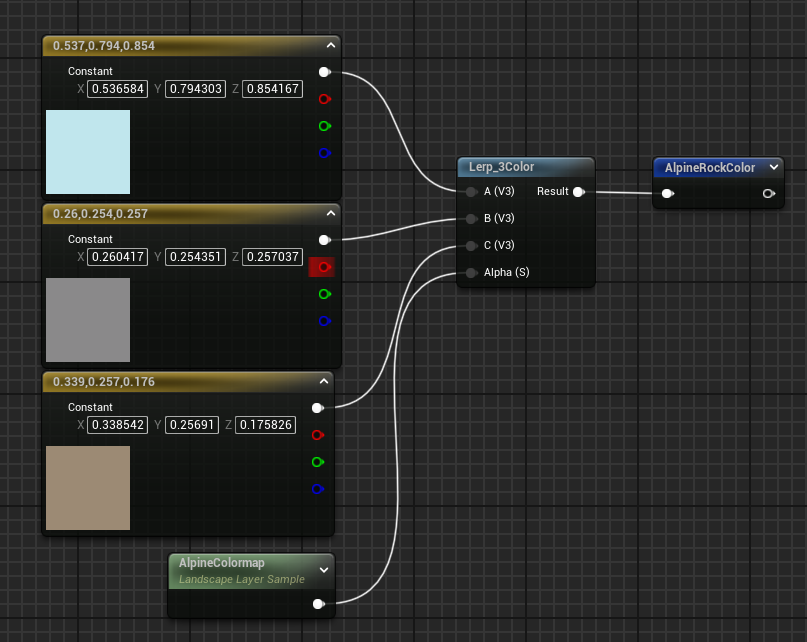Screen dimensions: 807x642
Task: Collapse the 0.26,0.254,0.257 constant node
Action: tap(330, 213)
